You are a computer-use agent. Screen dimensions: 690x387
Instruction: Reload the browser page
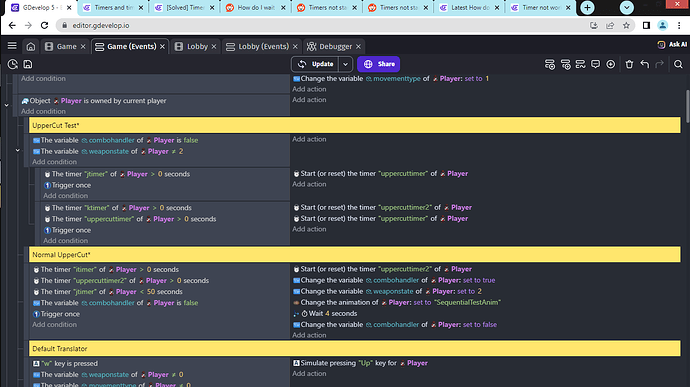tap(44, 26)
